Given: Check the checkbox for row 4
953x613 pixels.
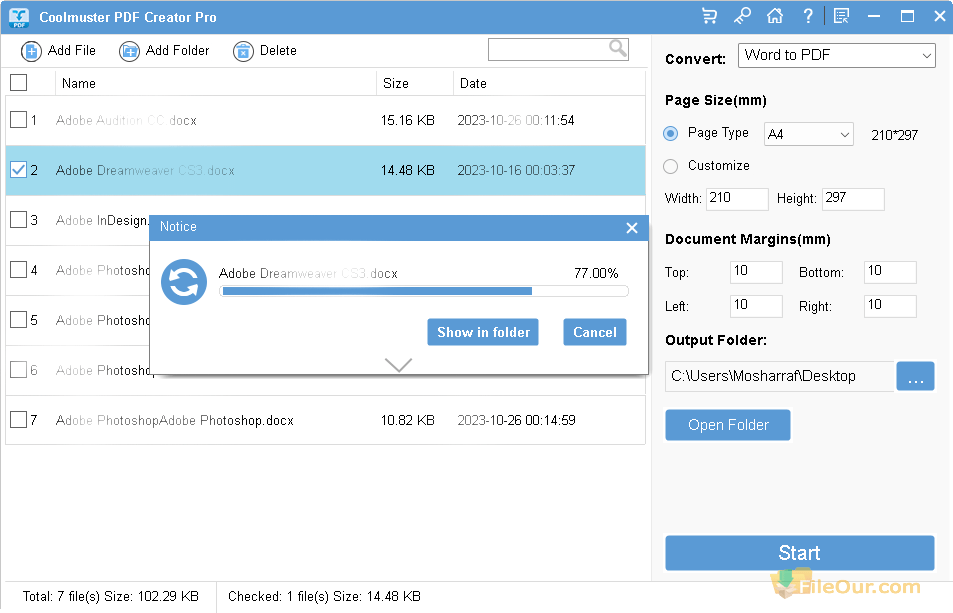Looking at the screenshot, I should (19, 270).
